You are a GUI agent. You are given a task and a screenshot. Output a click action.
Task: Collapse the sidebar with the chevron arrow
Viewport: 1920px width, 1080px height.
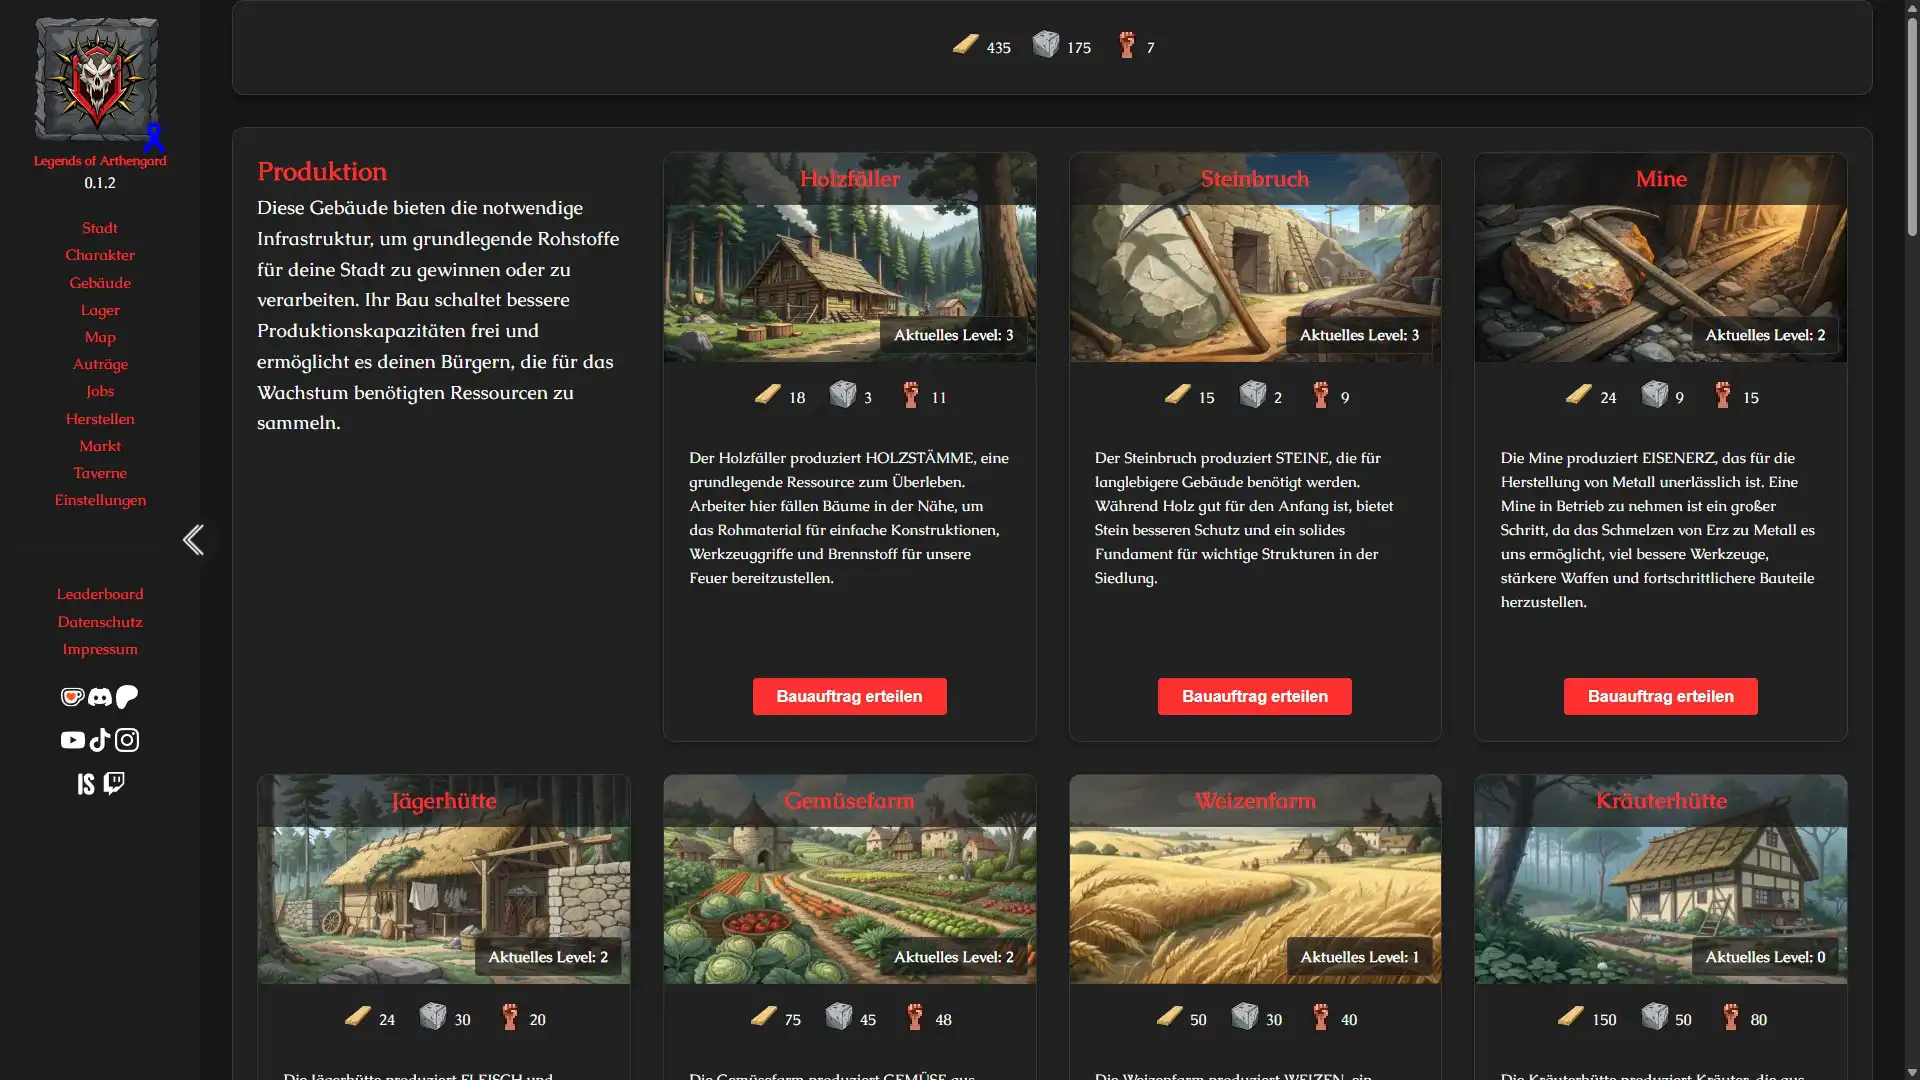(x=193, y=540)
